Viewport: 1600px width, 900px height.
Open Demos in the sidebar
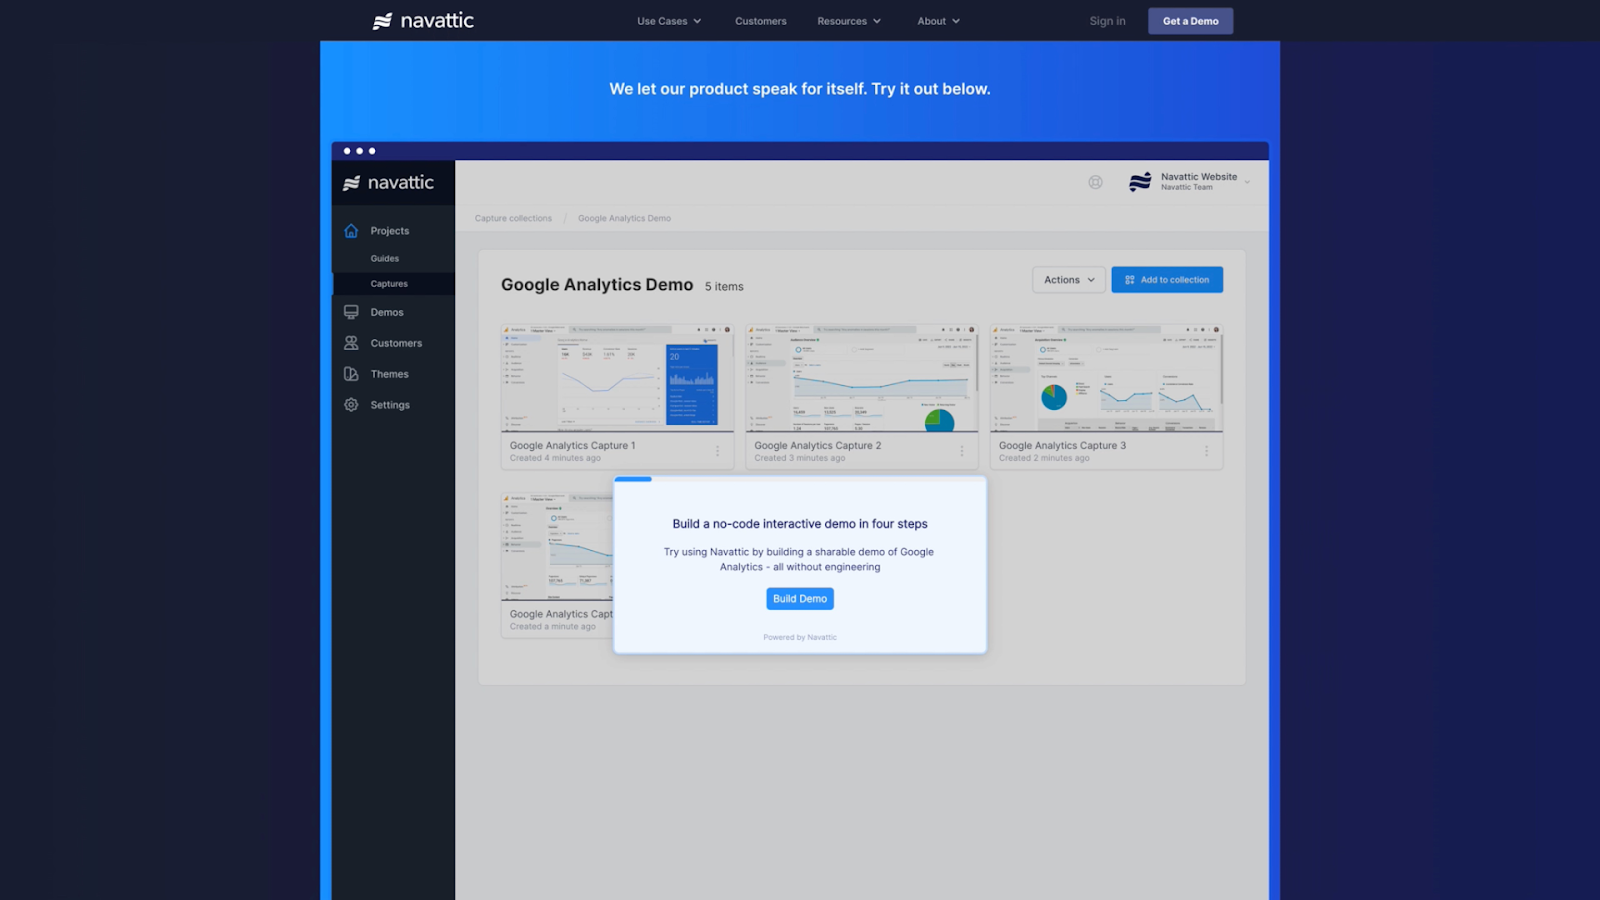point(387,313)
